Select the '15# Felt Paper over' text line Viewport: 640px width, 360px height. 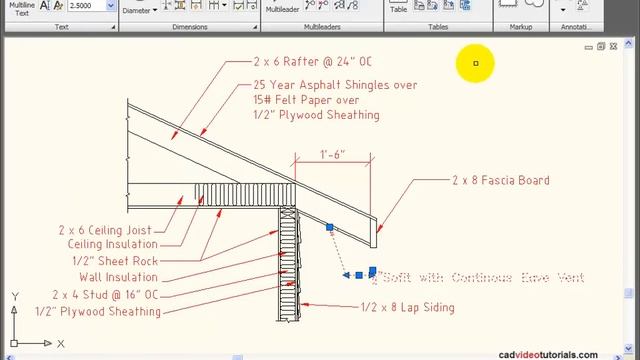306,100
